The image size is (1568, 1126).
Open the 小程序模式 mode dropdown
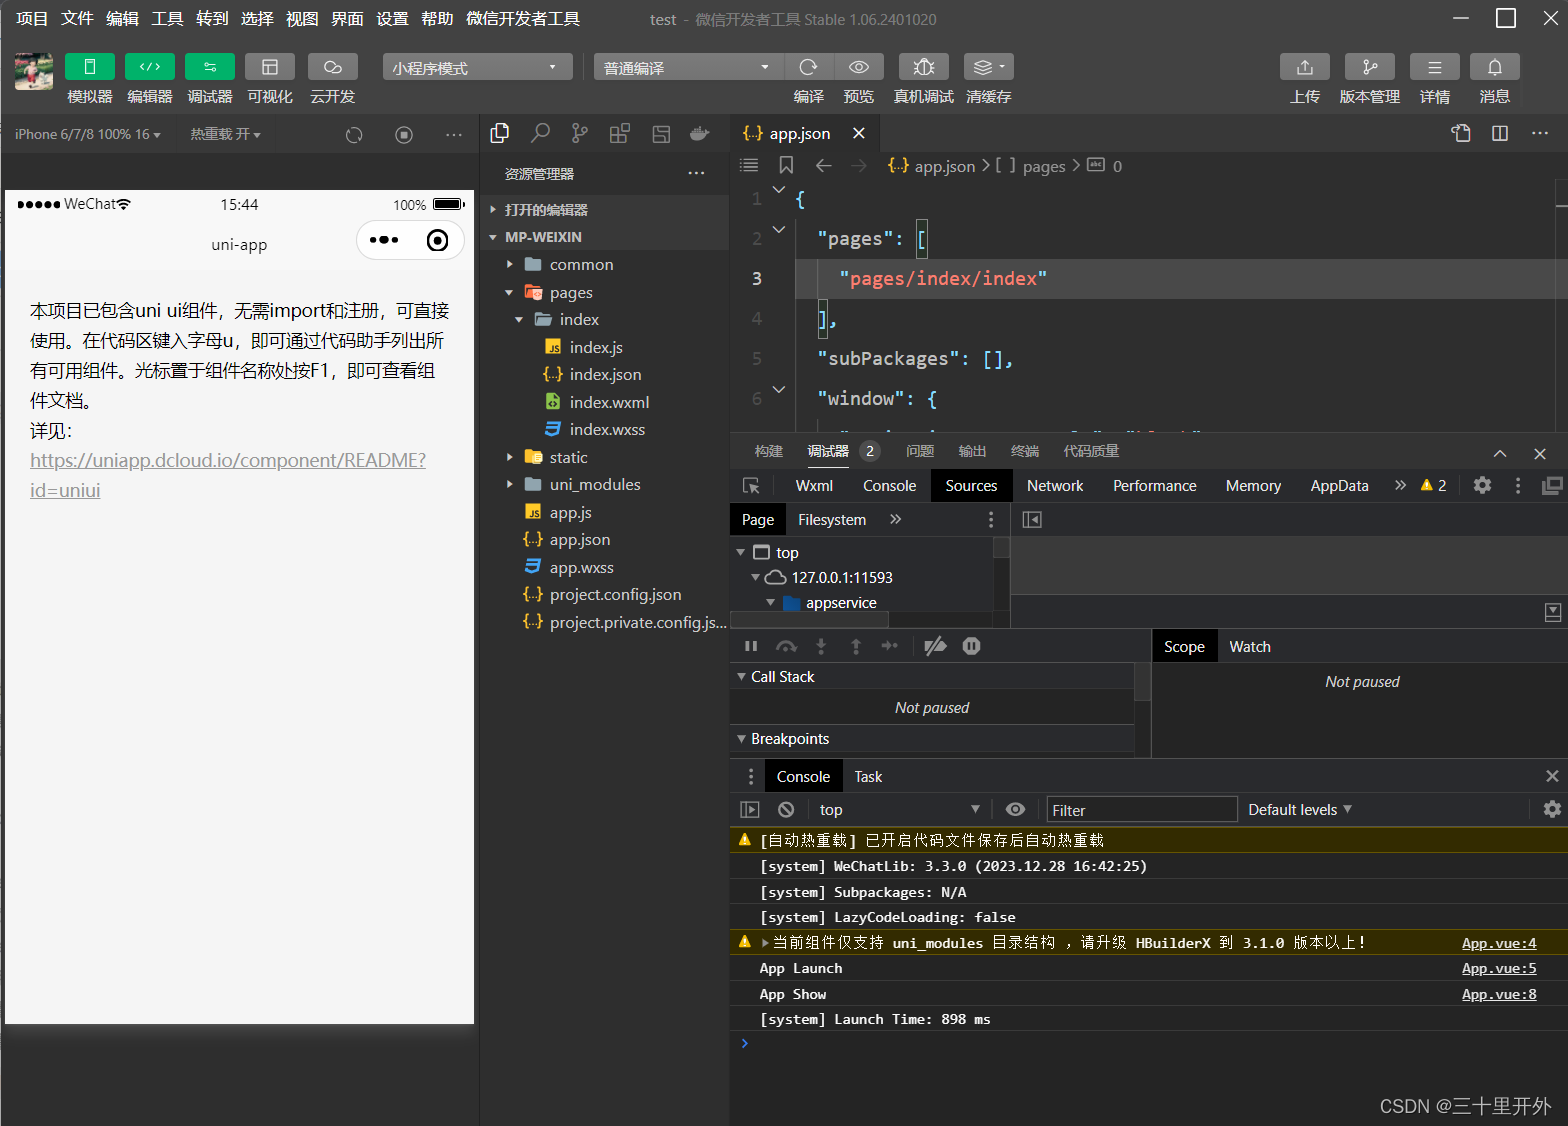[x=477, y=67]
